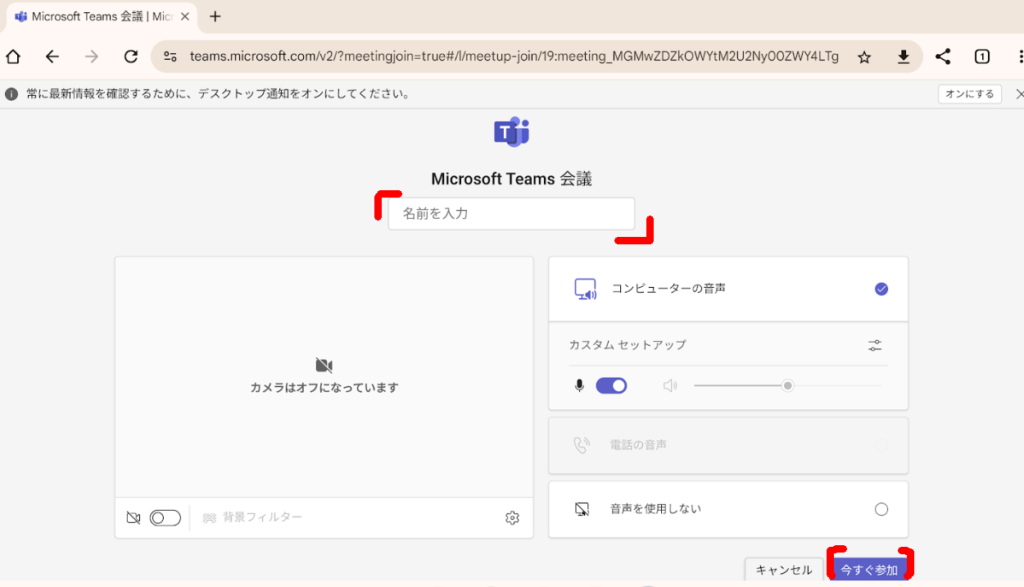Viewport: 1024px width, 587px height.
Task: Adjust the speaker volume slider
Action: coord(788,386)
